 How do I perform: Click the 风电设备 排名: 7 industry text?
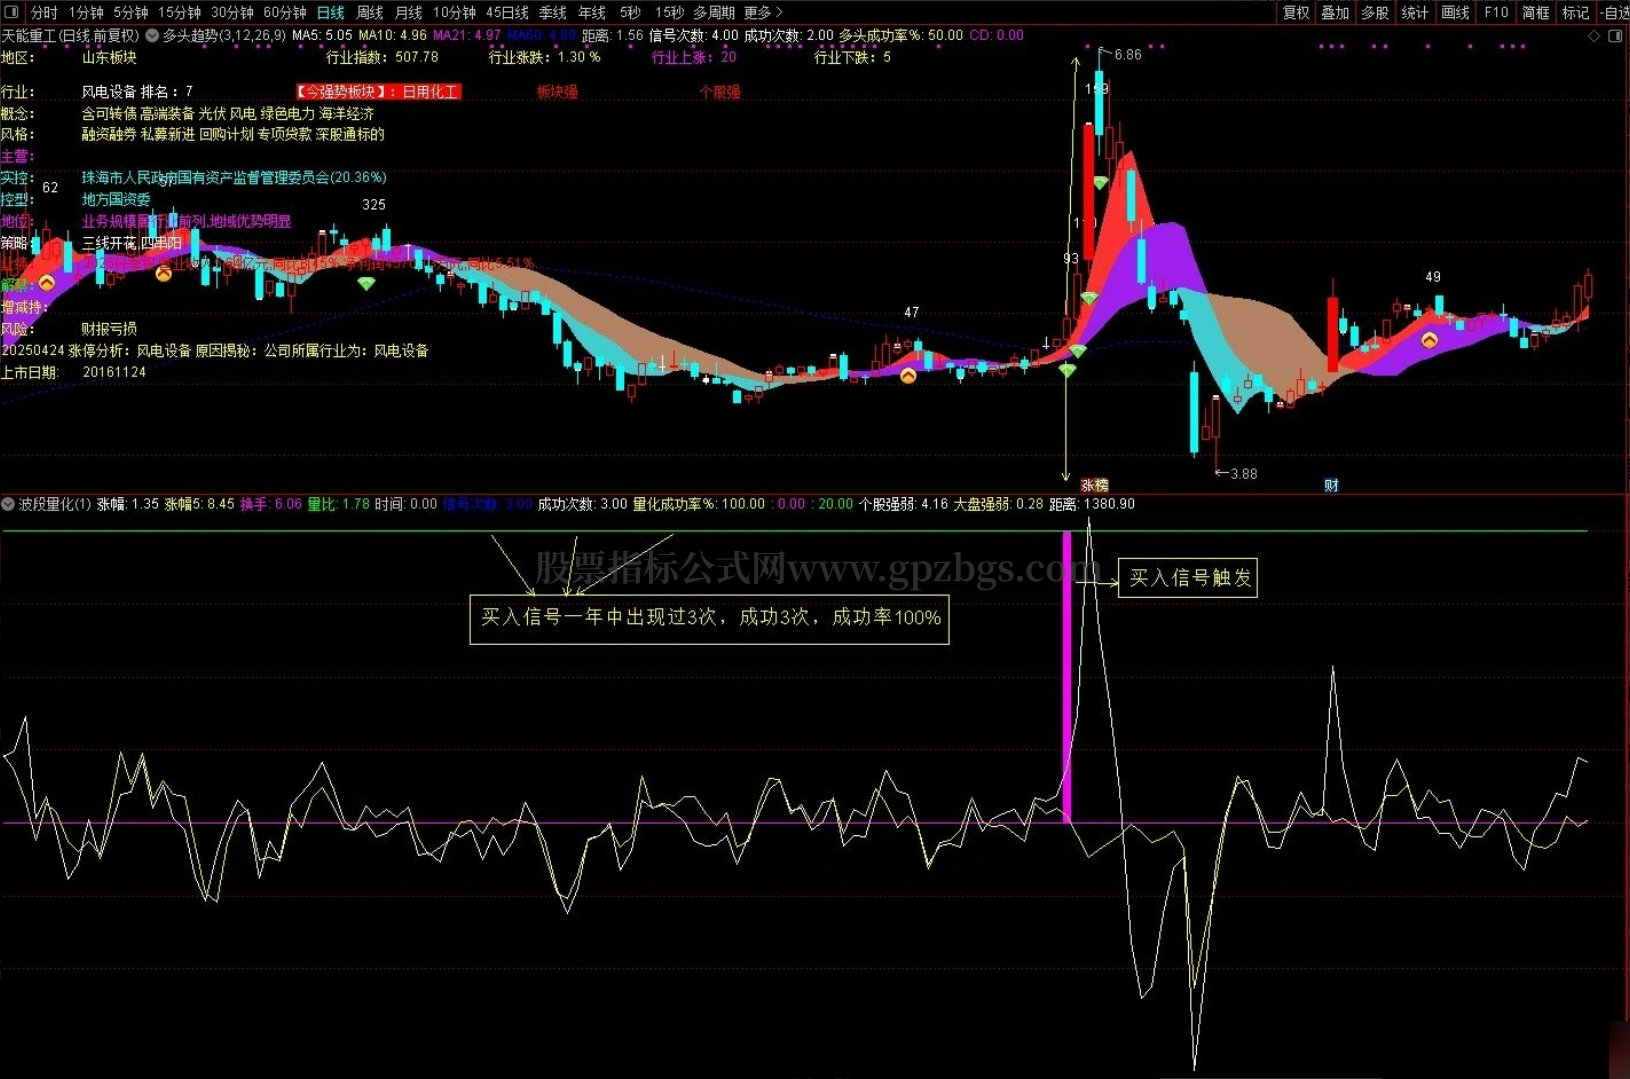[137, 91]
